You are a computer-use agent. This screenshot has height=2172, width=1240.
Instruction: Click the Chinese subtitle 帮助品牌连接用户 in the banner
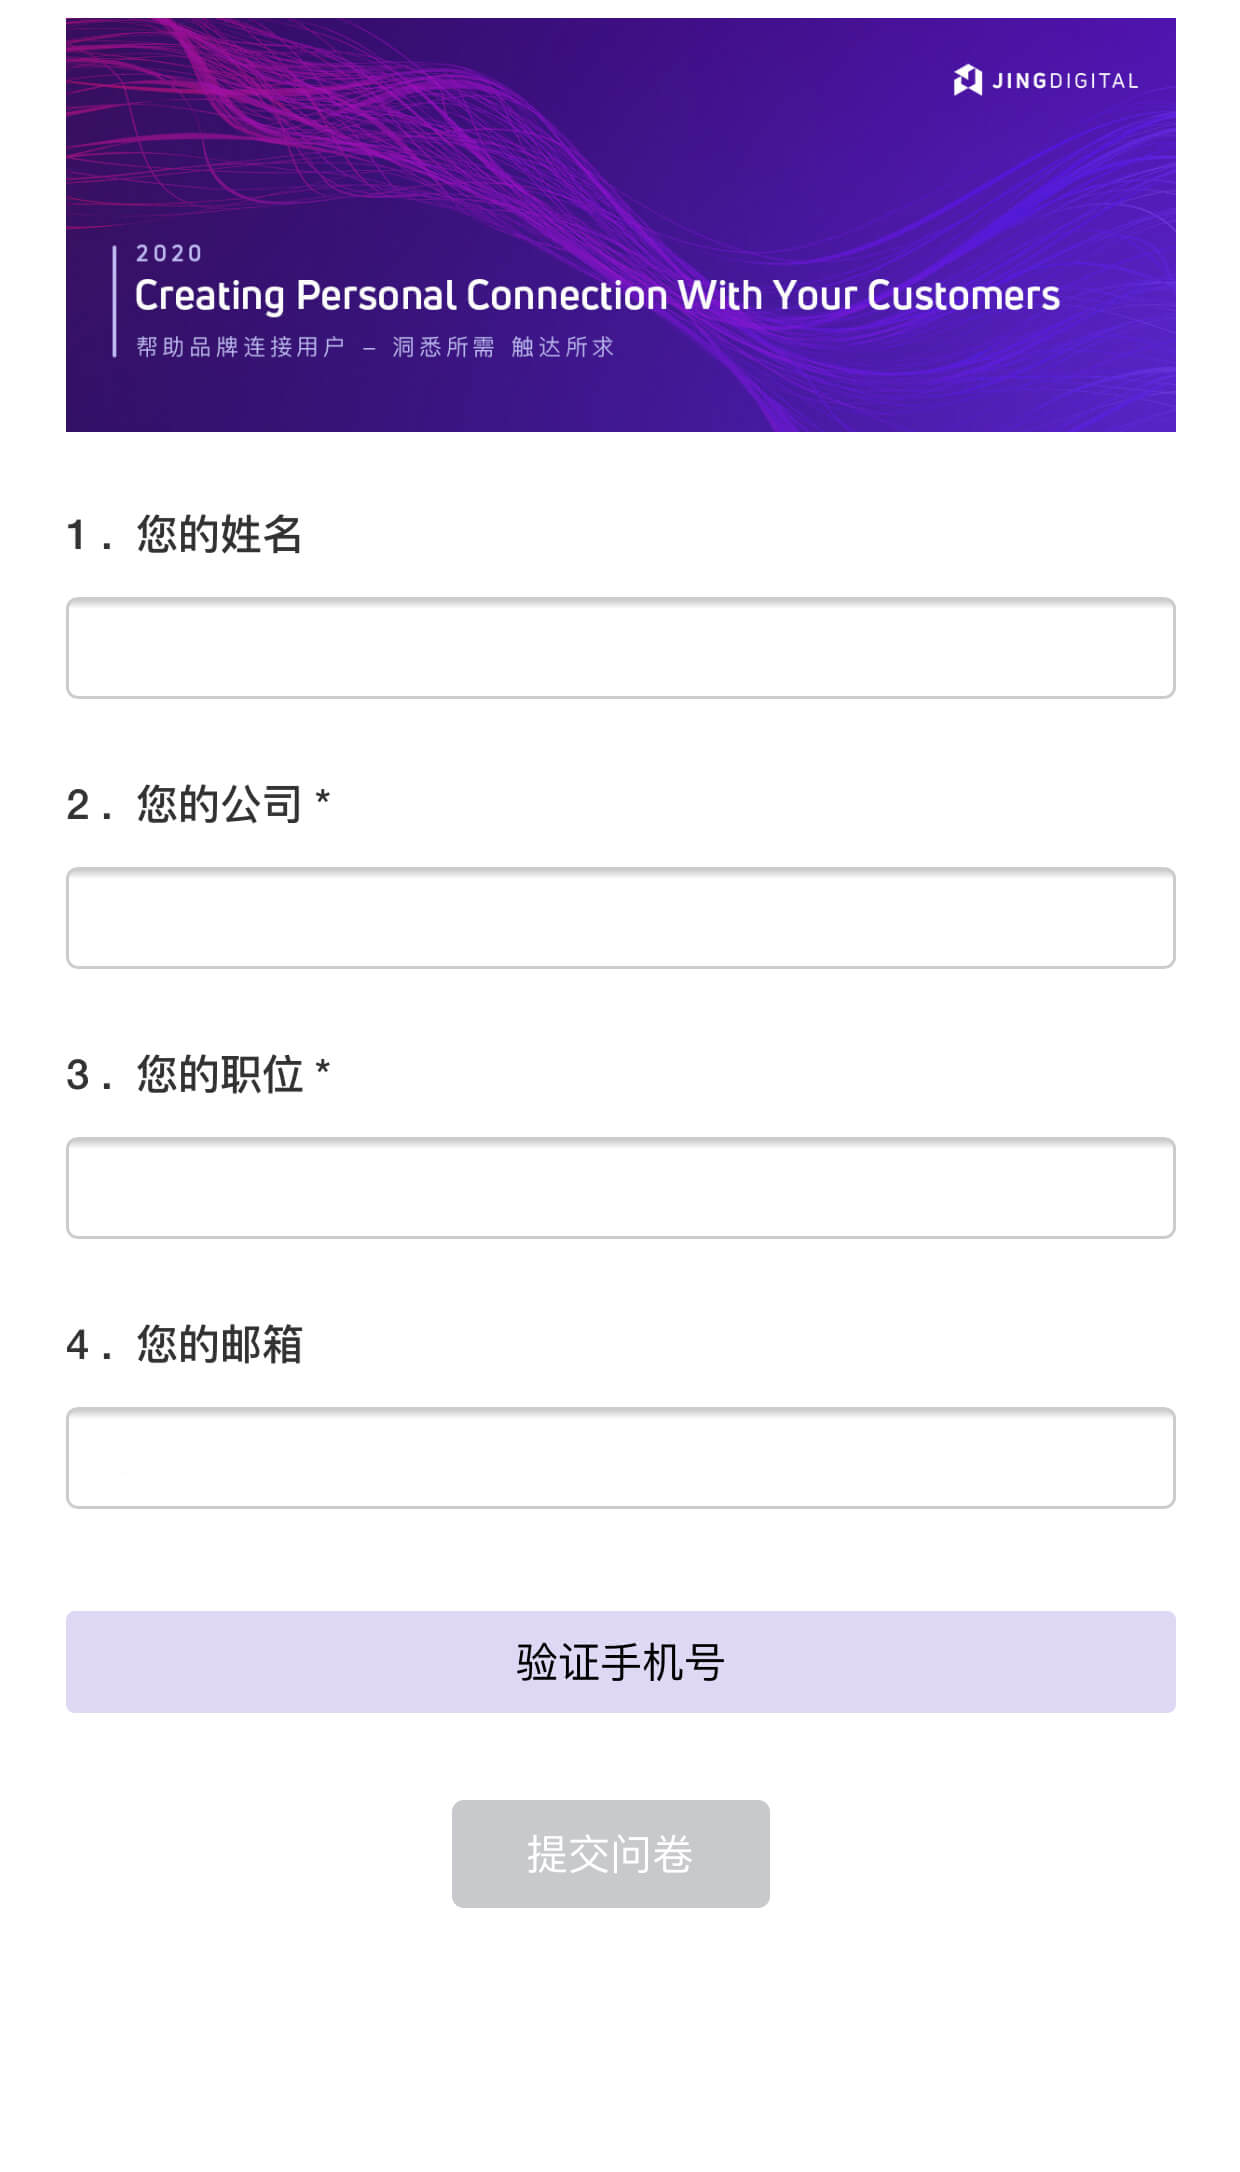(241, 347)
